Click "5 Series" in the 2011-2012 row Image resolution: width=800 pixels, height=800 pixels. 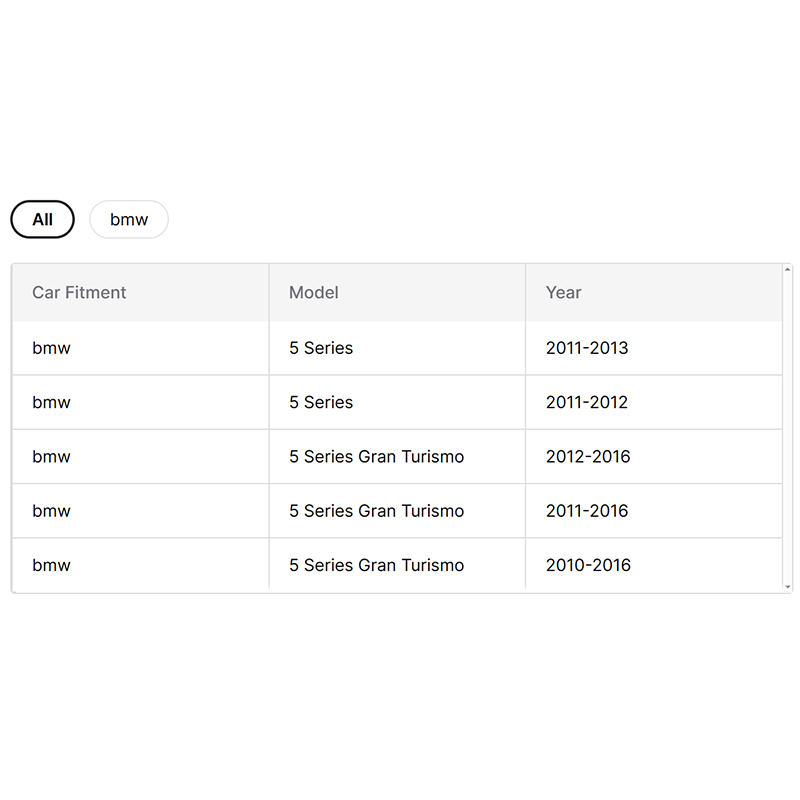pos(321,402)
